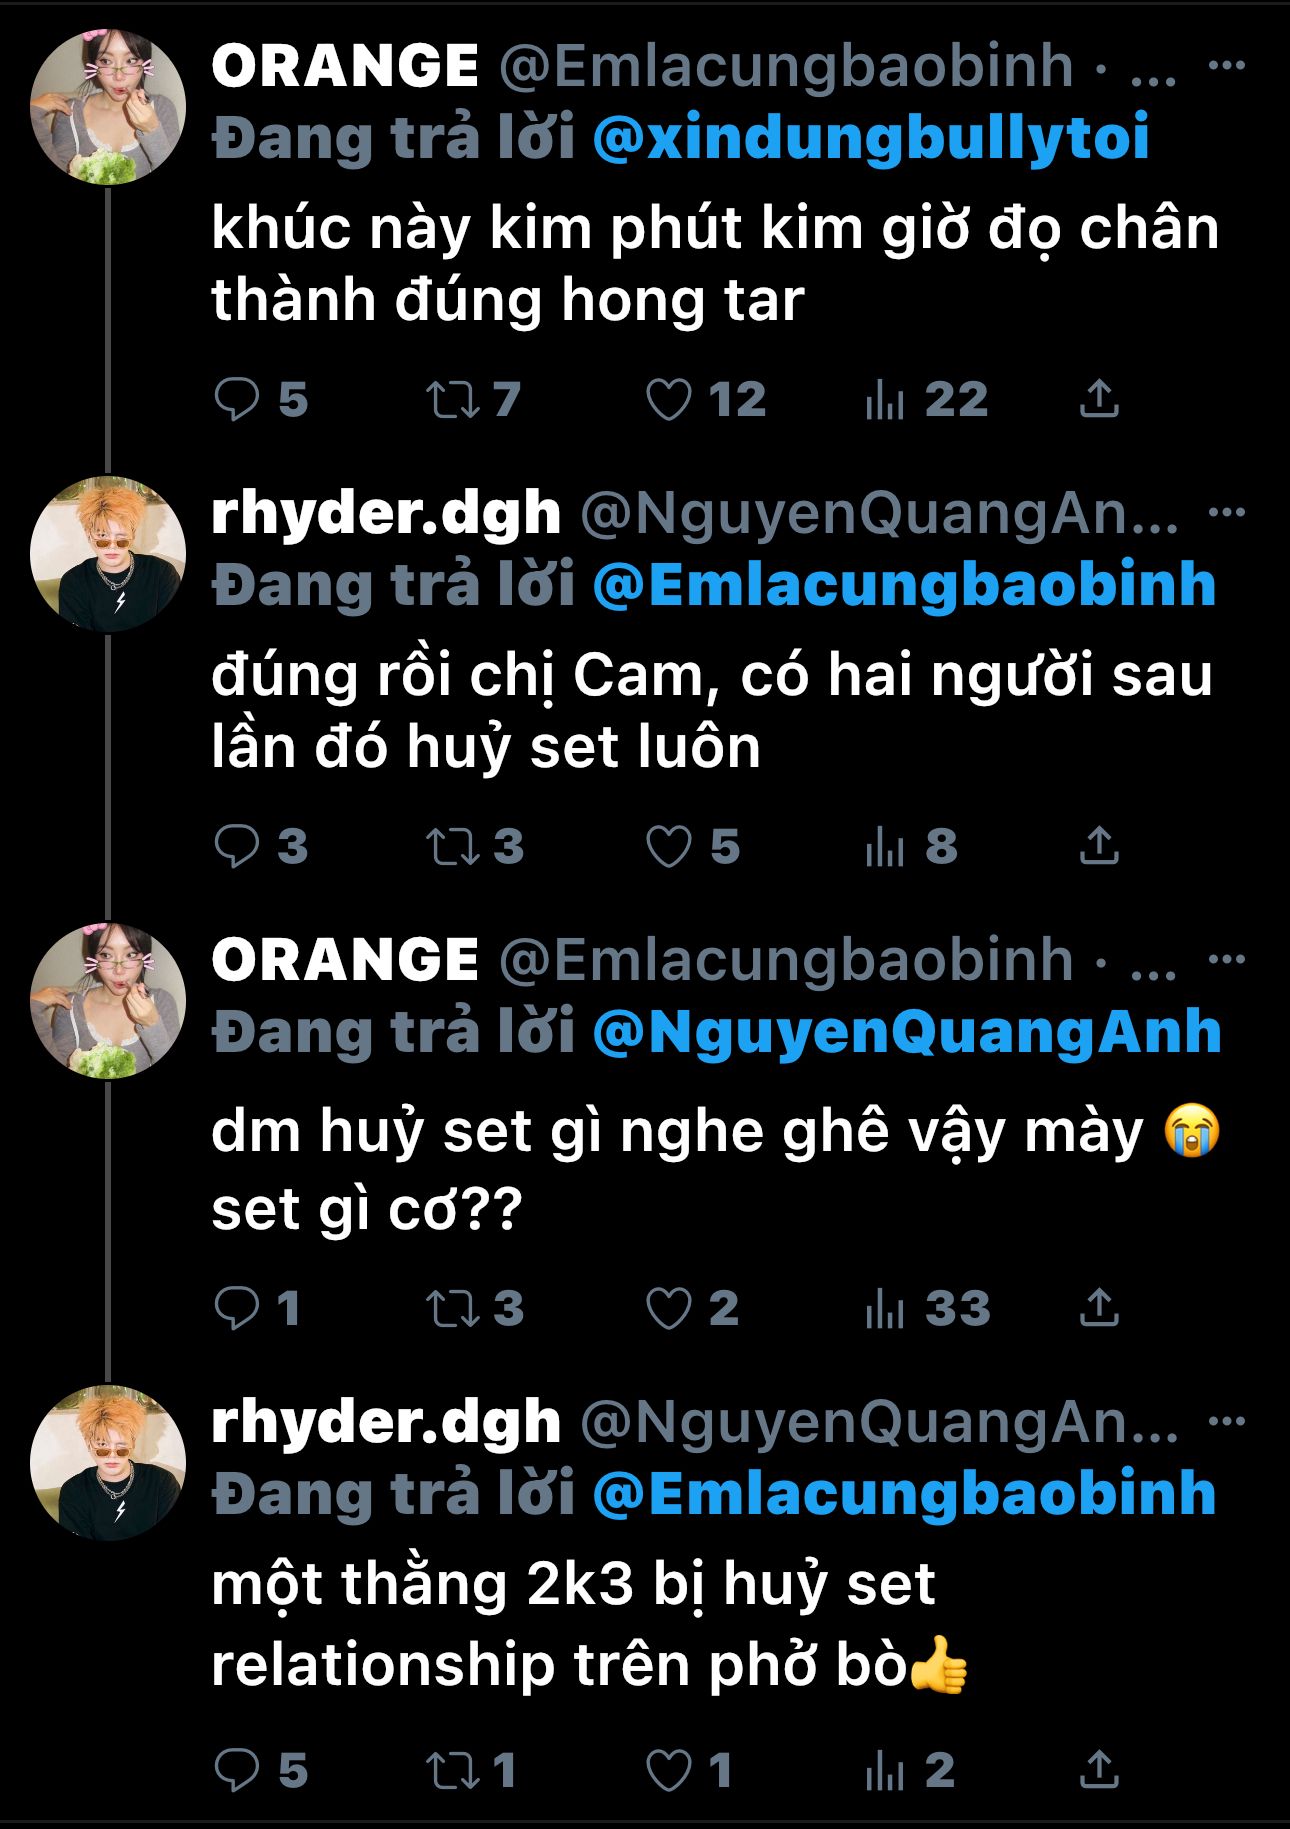Screen dimensions: 1290x1829
Task: Open more options for first ORANGE tweet
Action: click(x=1226, y=66)
